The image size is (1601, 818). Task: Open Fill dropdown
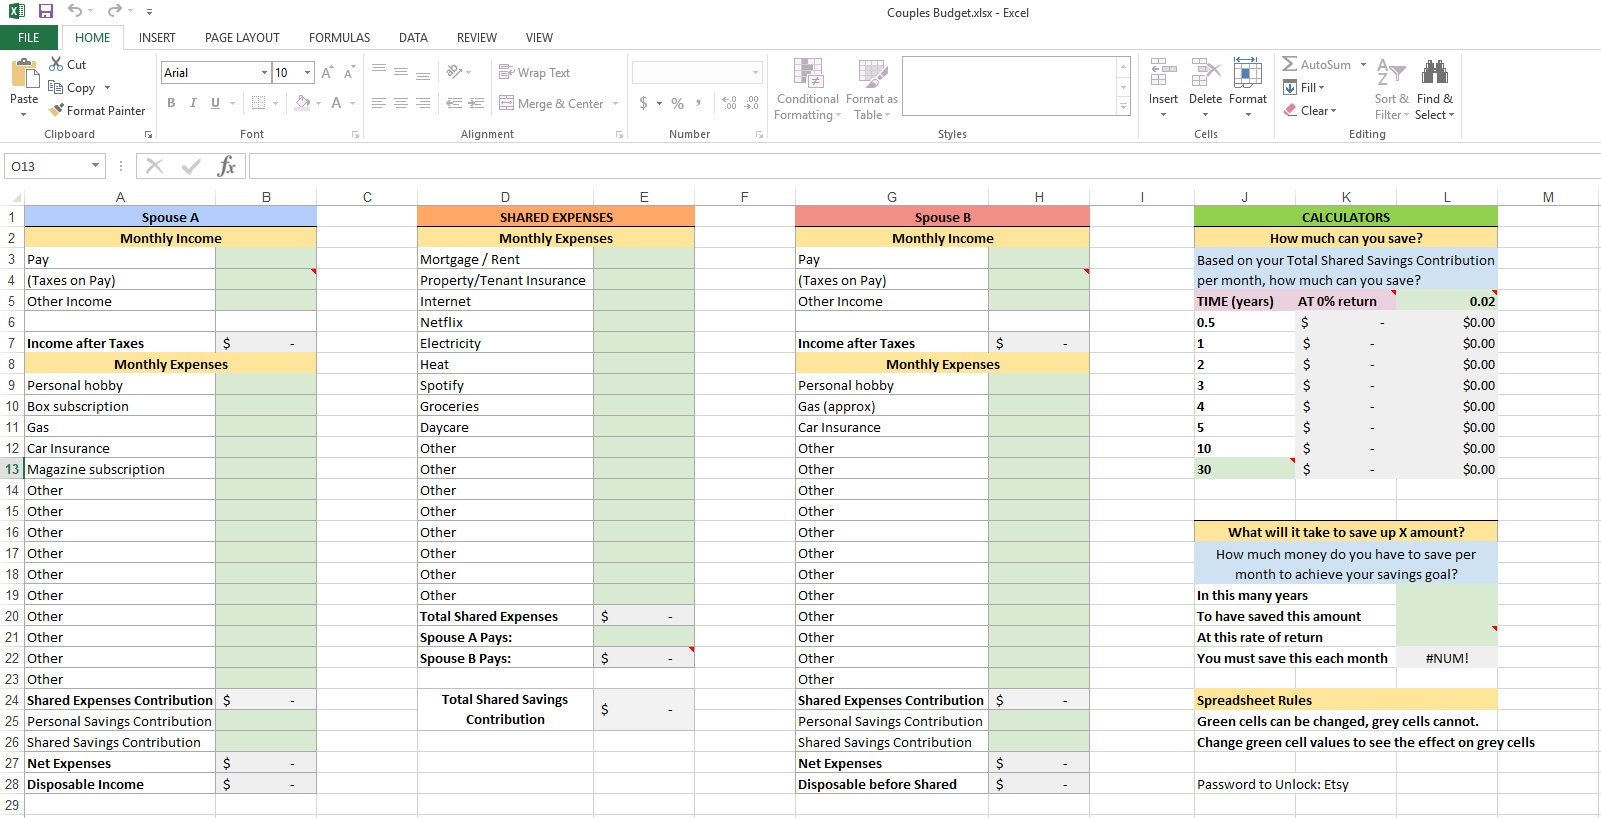coord(1304,87)
